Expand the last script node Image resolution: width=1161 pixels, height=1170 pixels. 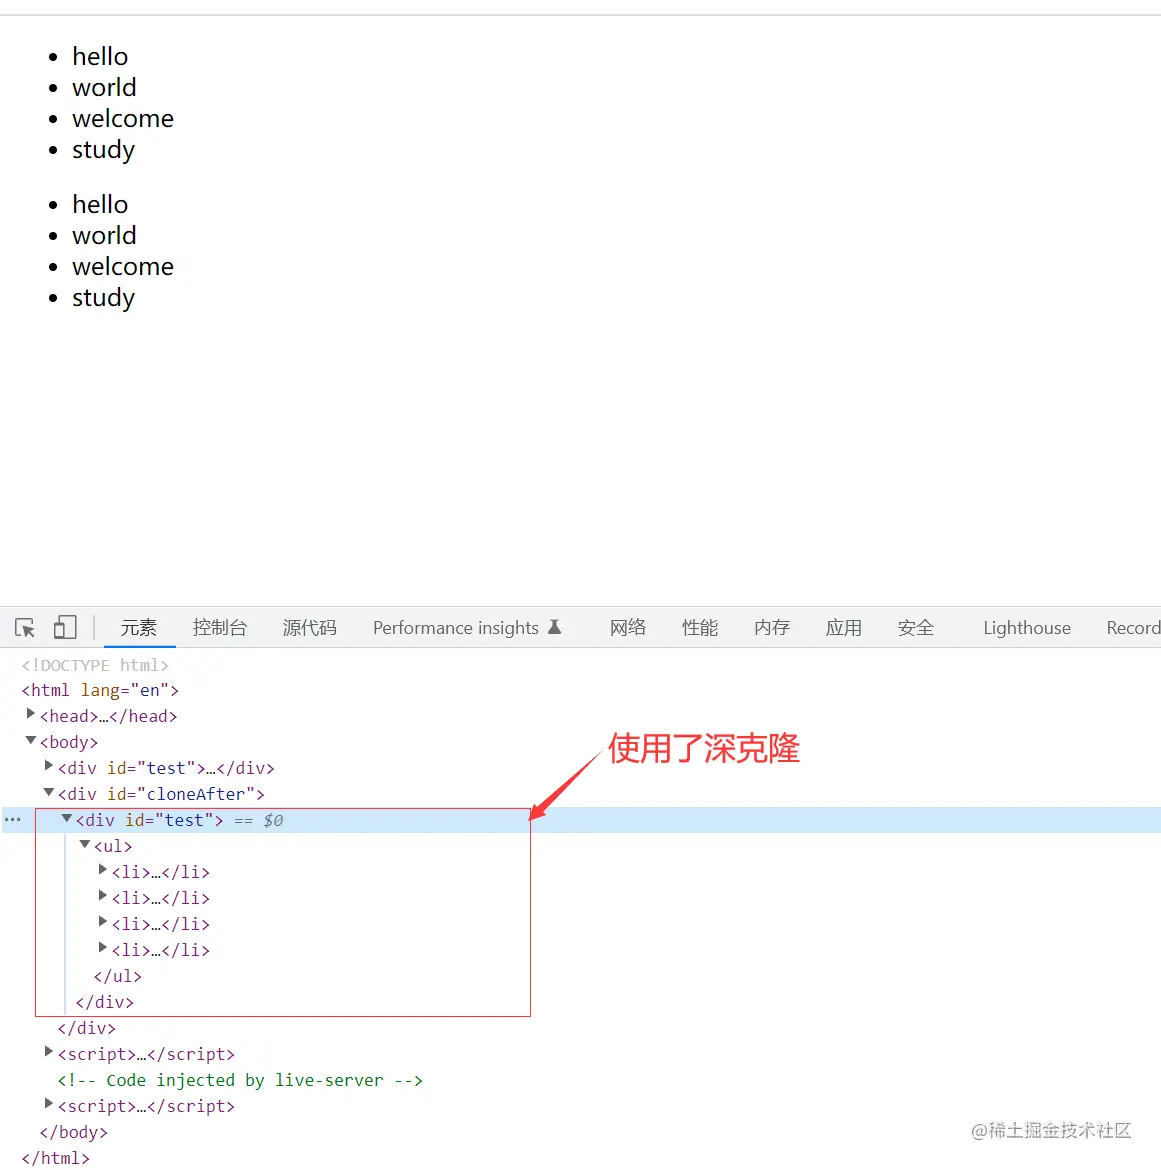point(48,1104)
